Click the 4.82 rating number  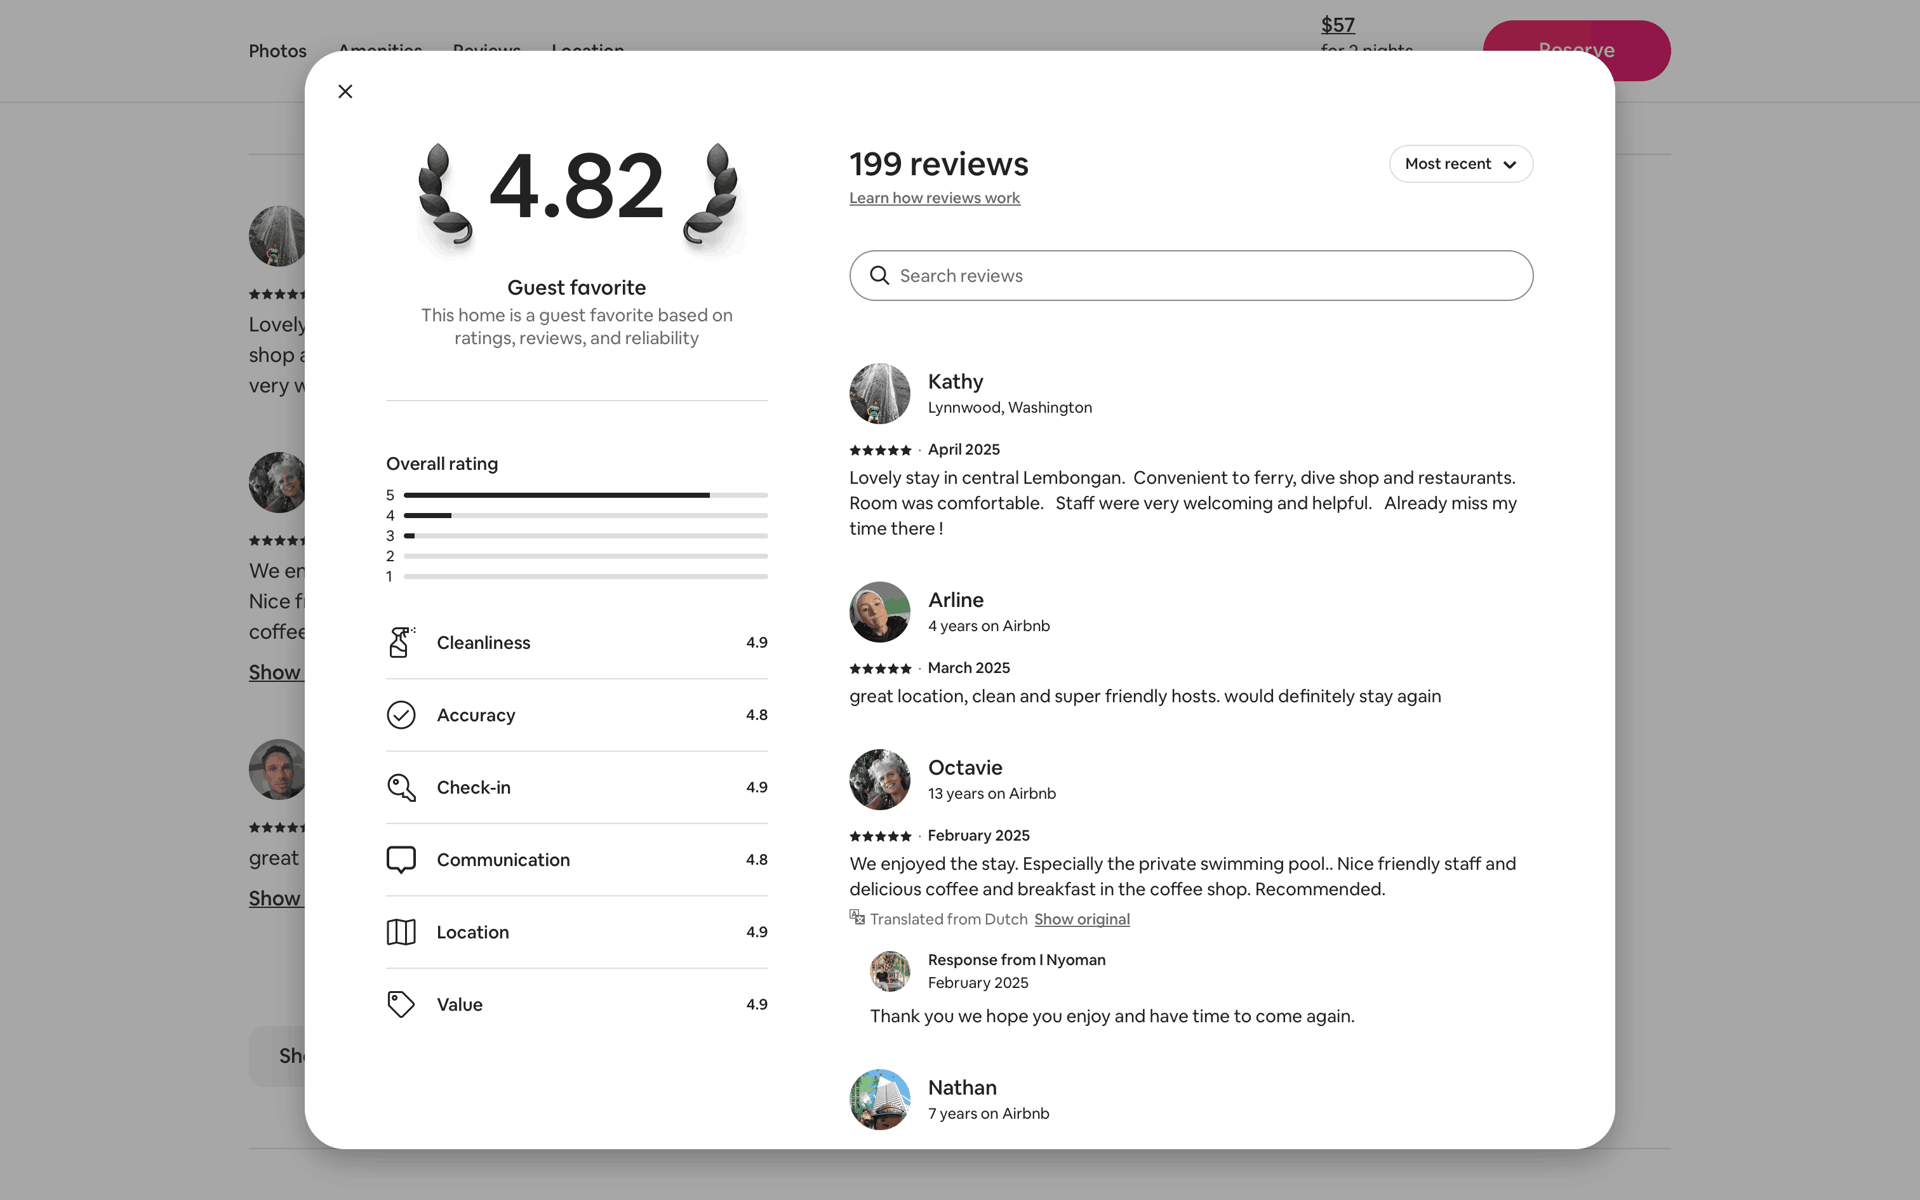point(576,186)
